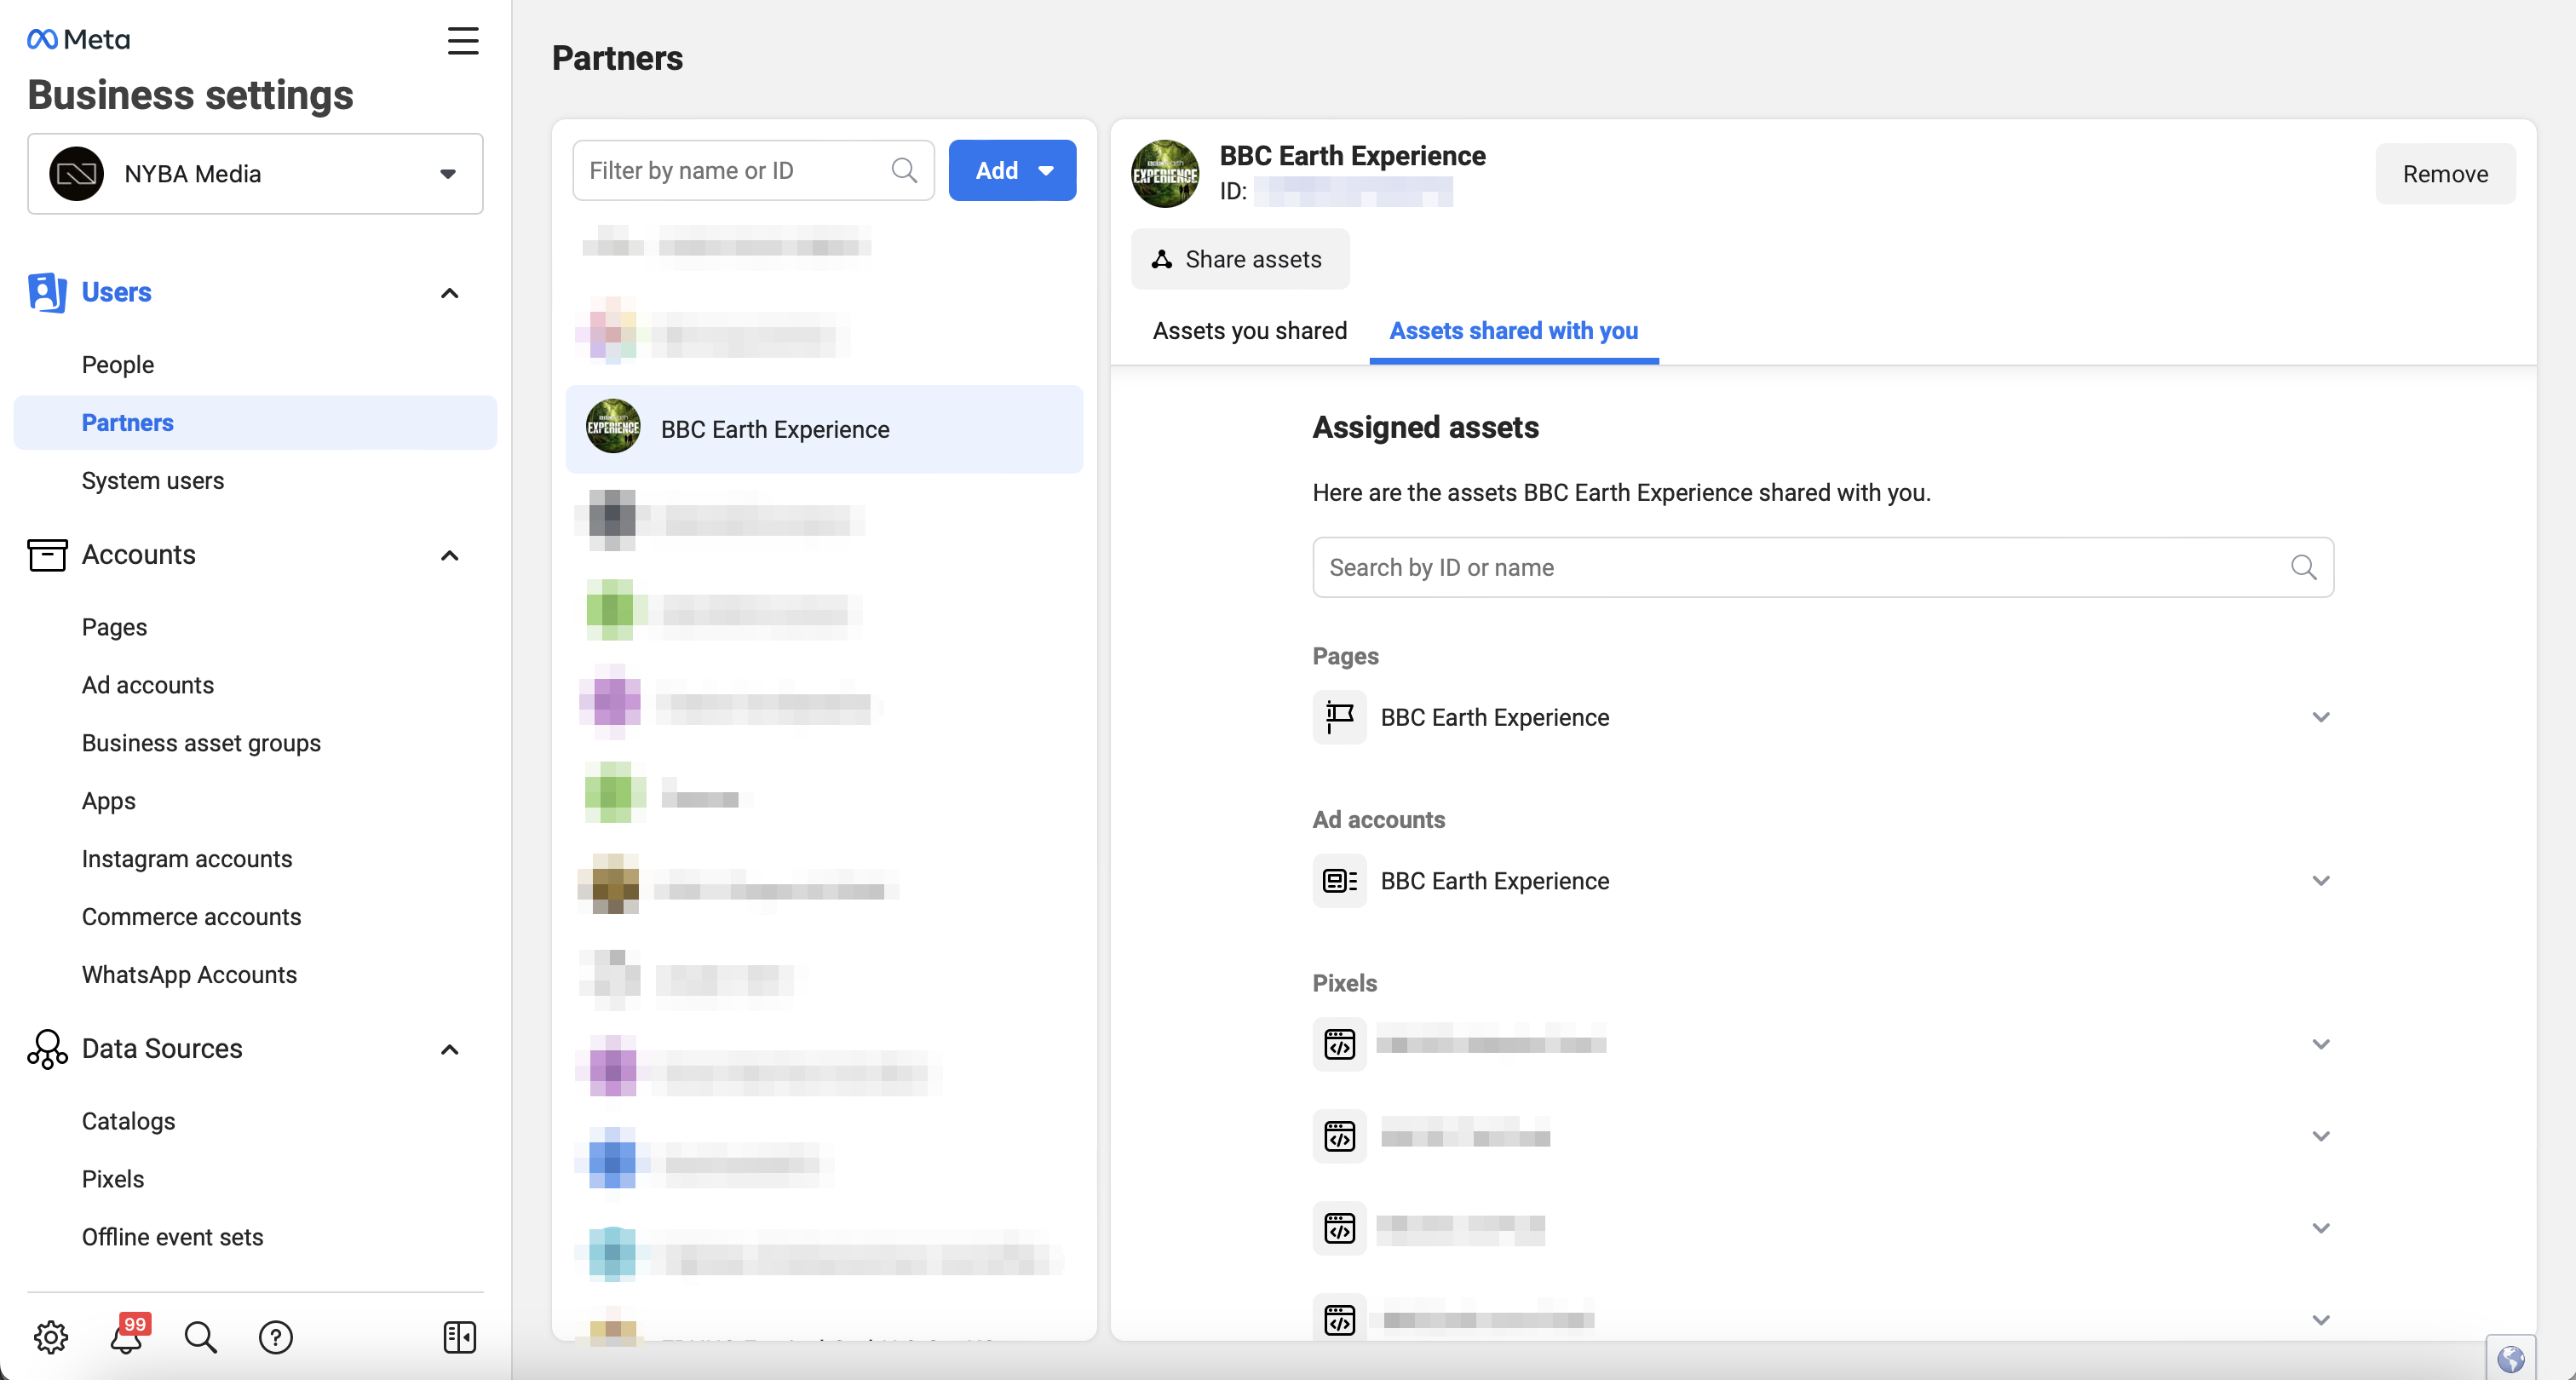Click the page flag icon for BBC Earth Experience

tap(1339, 717)
